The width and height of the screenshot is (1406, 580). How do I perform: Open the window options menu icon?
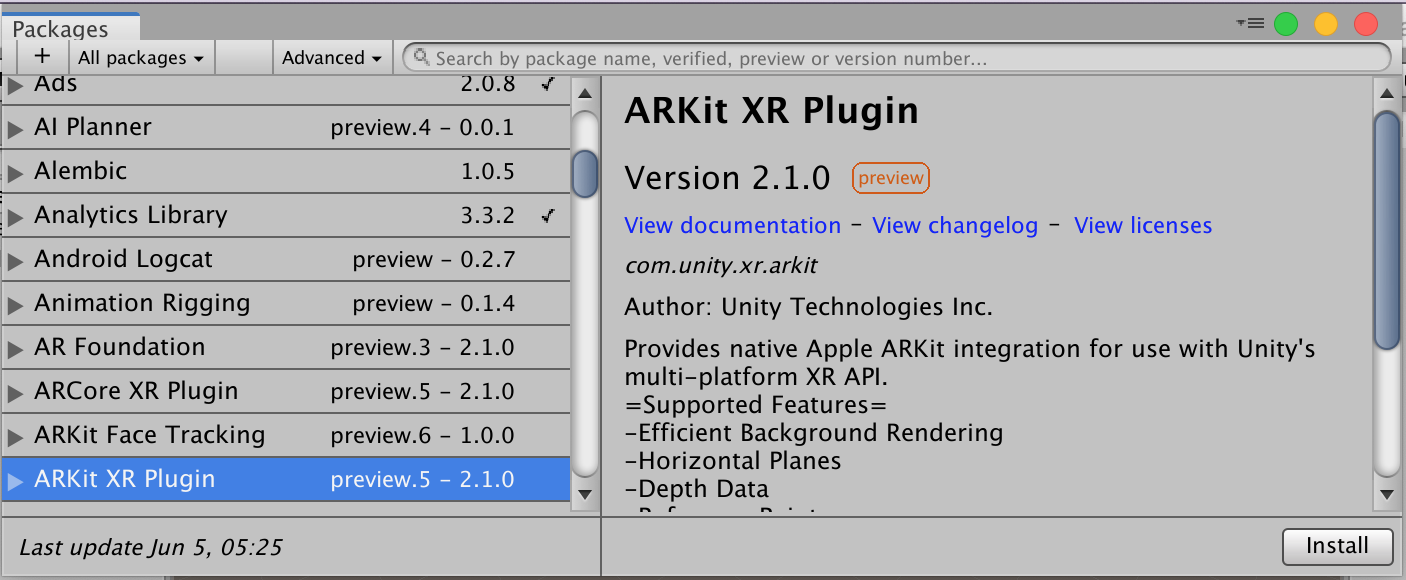pyautogui.click(x=1250, y=23)
